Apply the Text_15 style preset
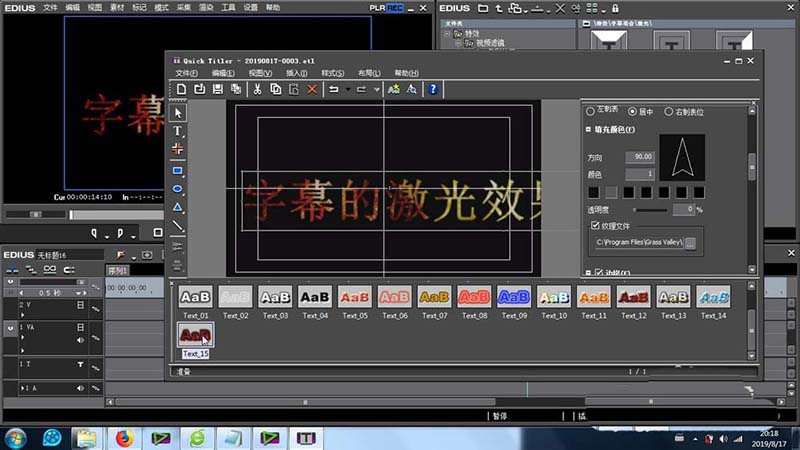Image resolution: width=800 pixels, height=450 pixels. pyautogui.click(x=195, y=335)
